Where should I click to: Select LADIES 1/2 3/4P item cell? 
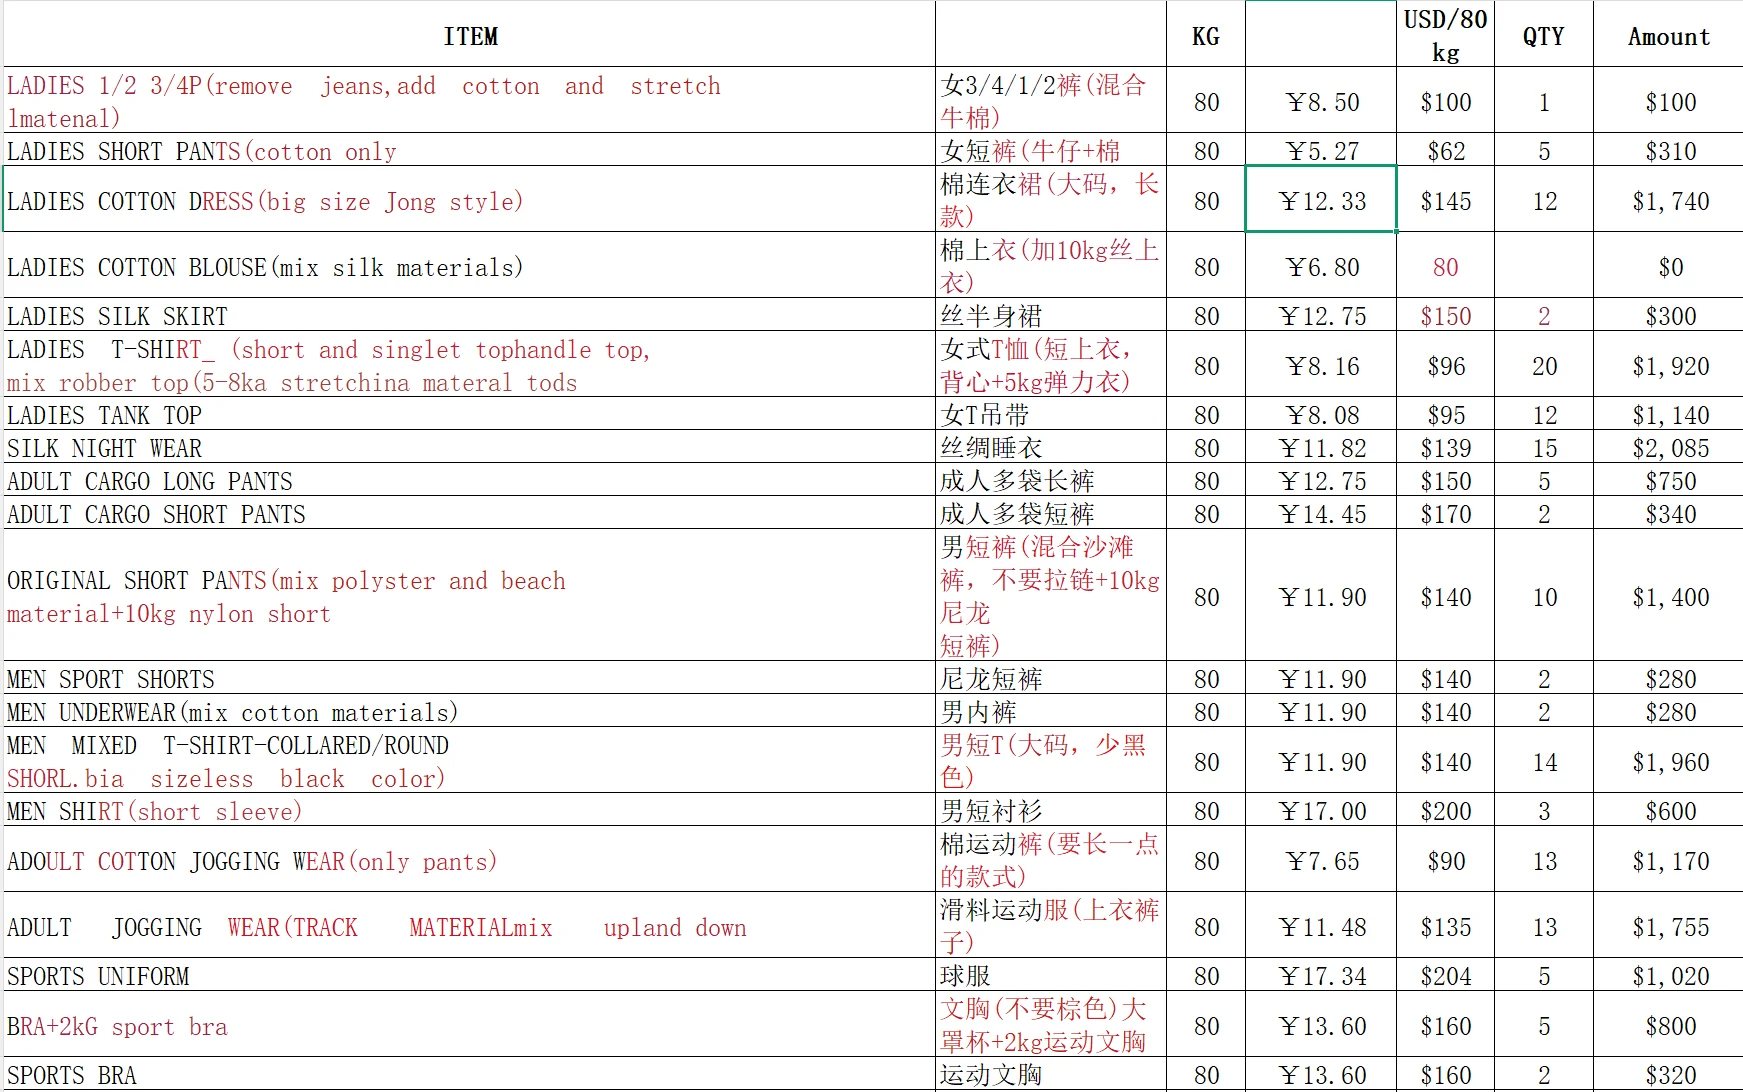(469, 101)
